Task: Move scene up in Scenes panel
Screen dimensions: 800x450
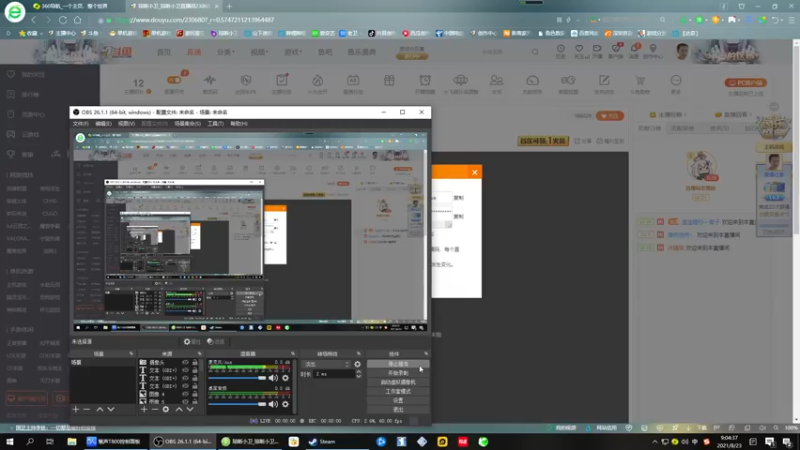Action: (x=100, y=409)
